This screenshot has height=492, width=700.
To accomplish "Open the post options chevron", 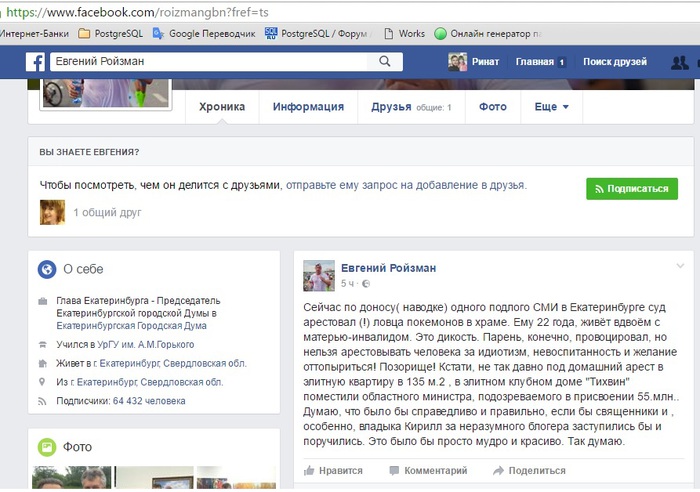I will click(x=680, y=266).
